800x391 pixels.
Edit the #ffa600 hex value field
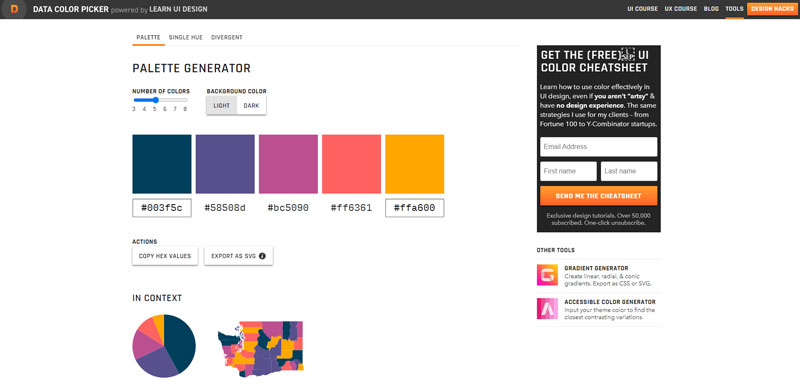click(414, 208)
